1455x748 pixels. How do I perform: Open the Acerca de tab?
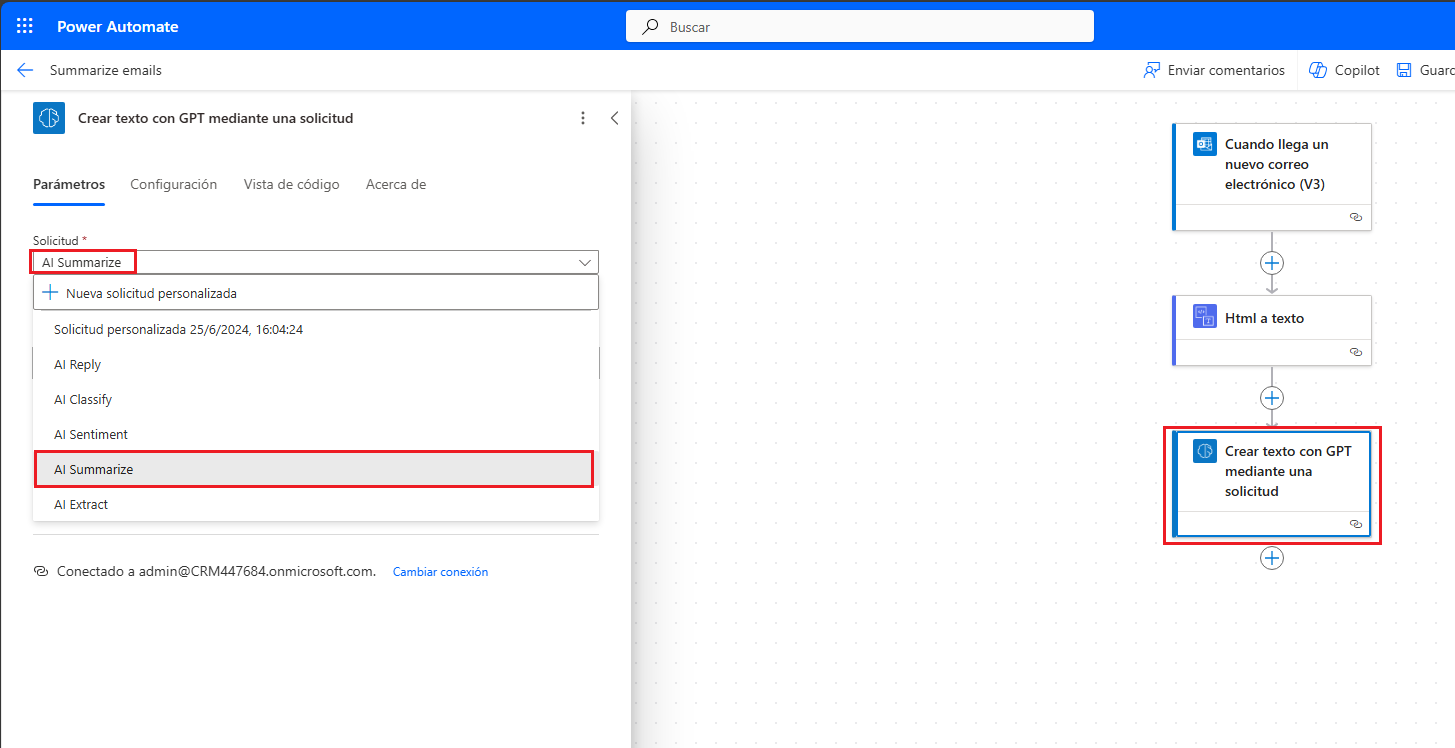pyautogui.click(x=396, y=184)
